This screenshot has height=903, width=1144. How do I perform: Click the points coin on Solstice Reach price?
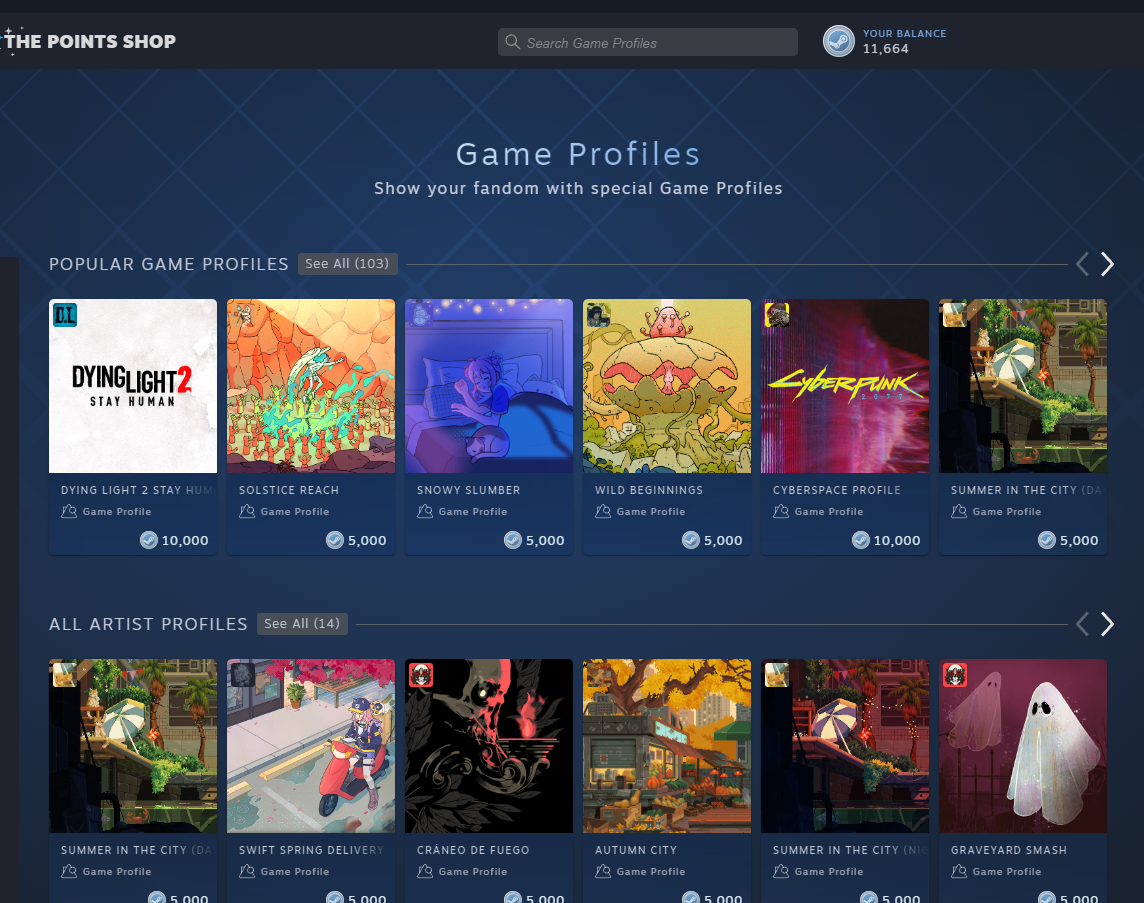click(x=335, y=540)
